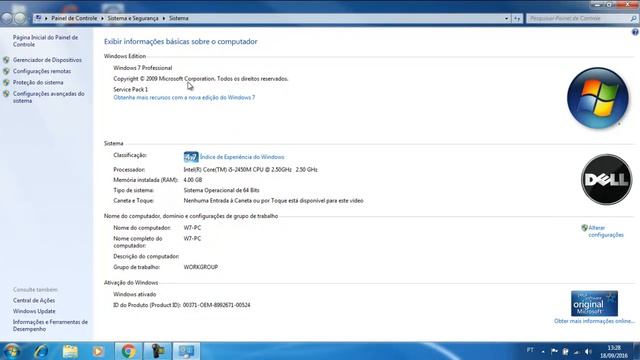Click PT language indicator in tray
Viewport: 640px width, 360px height.
tap(530, 350)
